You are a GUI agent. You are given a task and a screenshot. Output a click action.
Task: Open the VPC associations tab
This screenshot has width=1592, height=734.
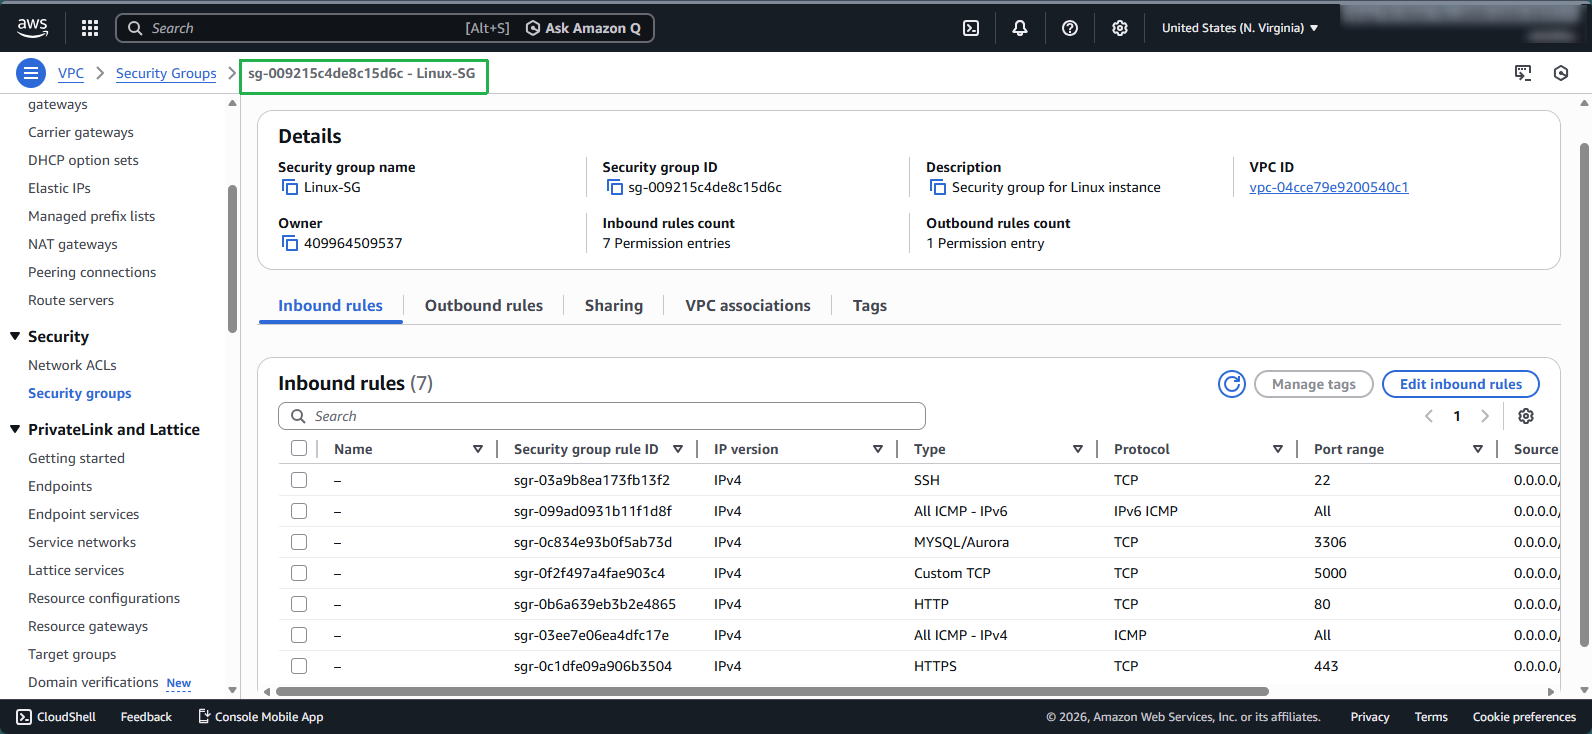[x=748, y=306]
